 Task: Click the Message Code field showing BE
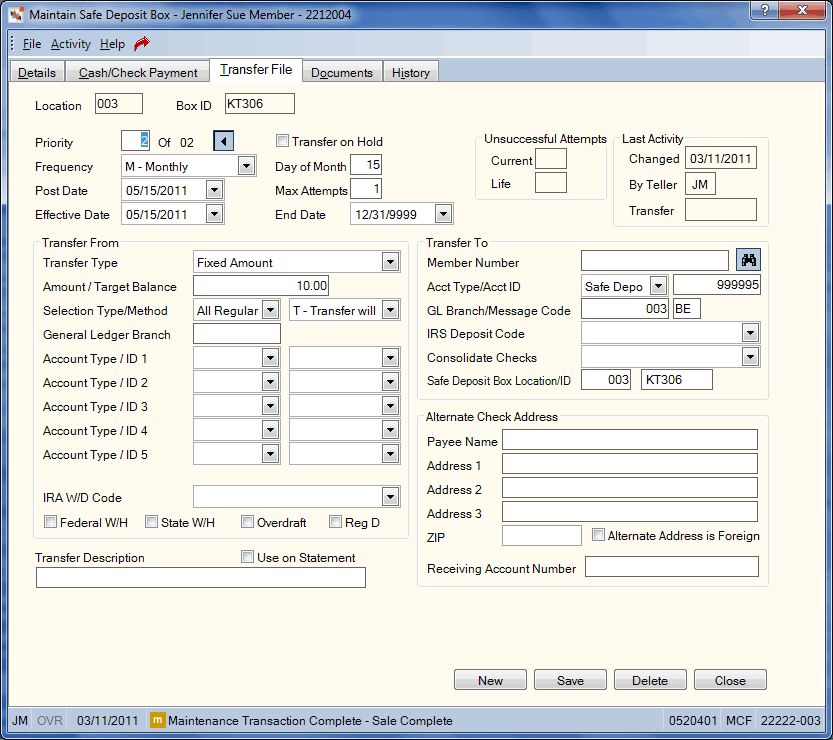pyautogui.click(x=687, y=309)
